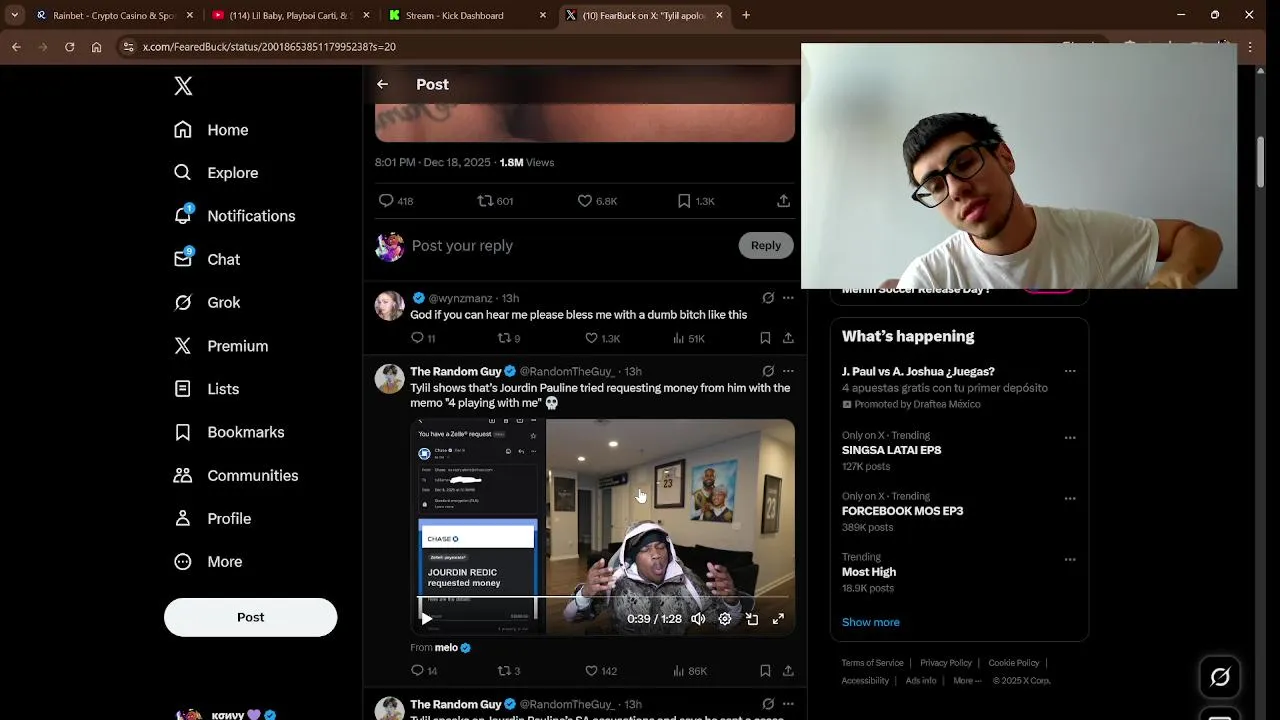Click the Bookmarks icon in sidebar
Screen dimensions: 1280x720
pyautogui.click(x=183, y=432)
